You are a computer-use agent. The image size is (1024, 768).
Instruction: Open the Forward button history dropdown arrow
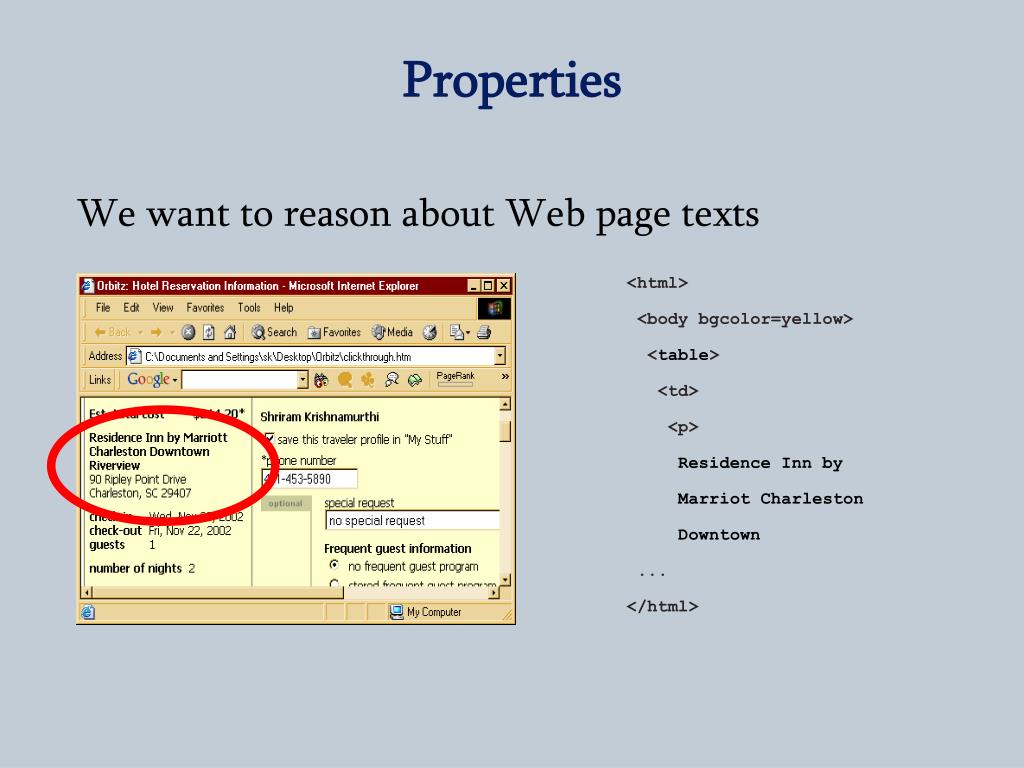(172, 332)
